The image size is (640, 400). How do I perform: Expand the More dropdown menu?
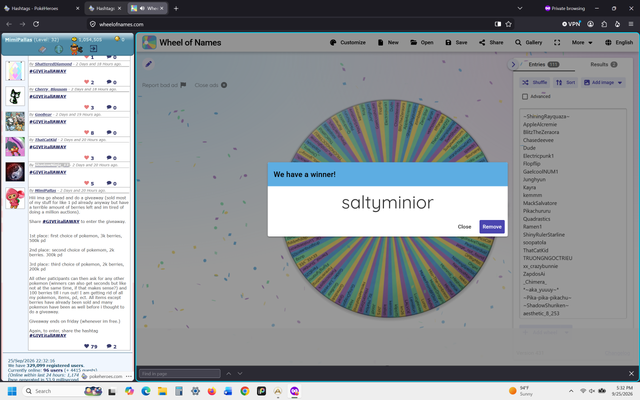click(x=582, y=42)
